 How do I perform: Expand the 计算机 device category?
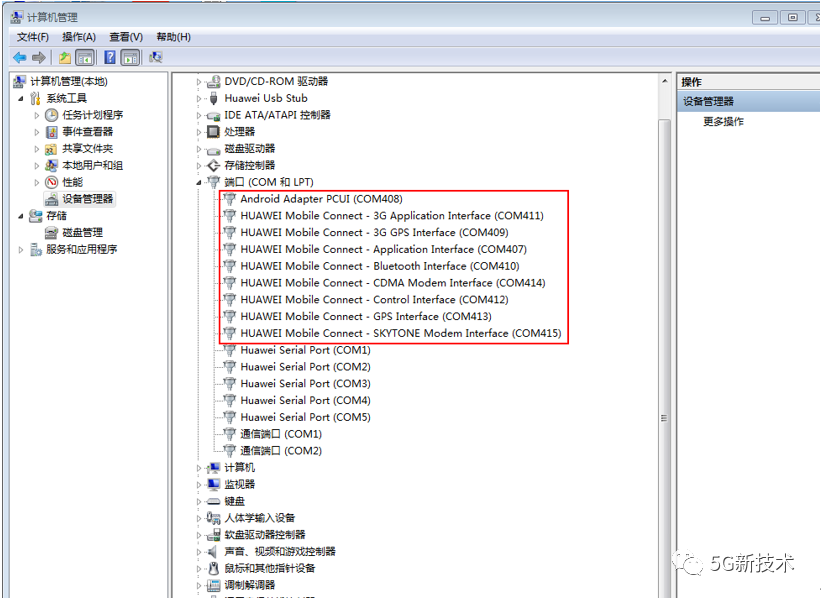tap(199, 468)
